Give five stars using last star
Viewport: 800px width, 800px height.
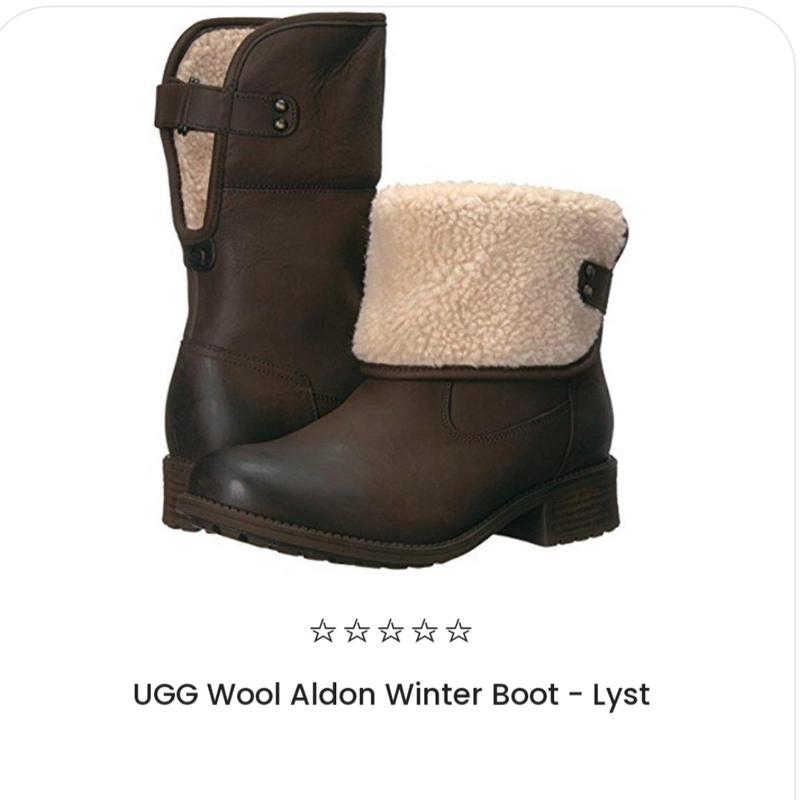(x=458, y=631)
